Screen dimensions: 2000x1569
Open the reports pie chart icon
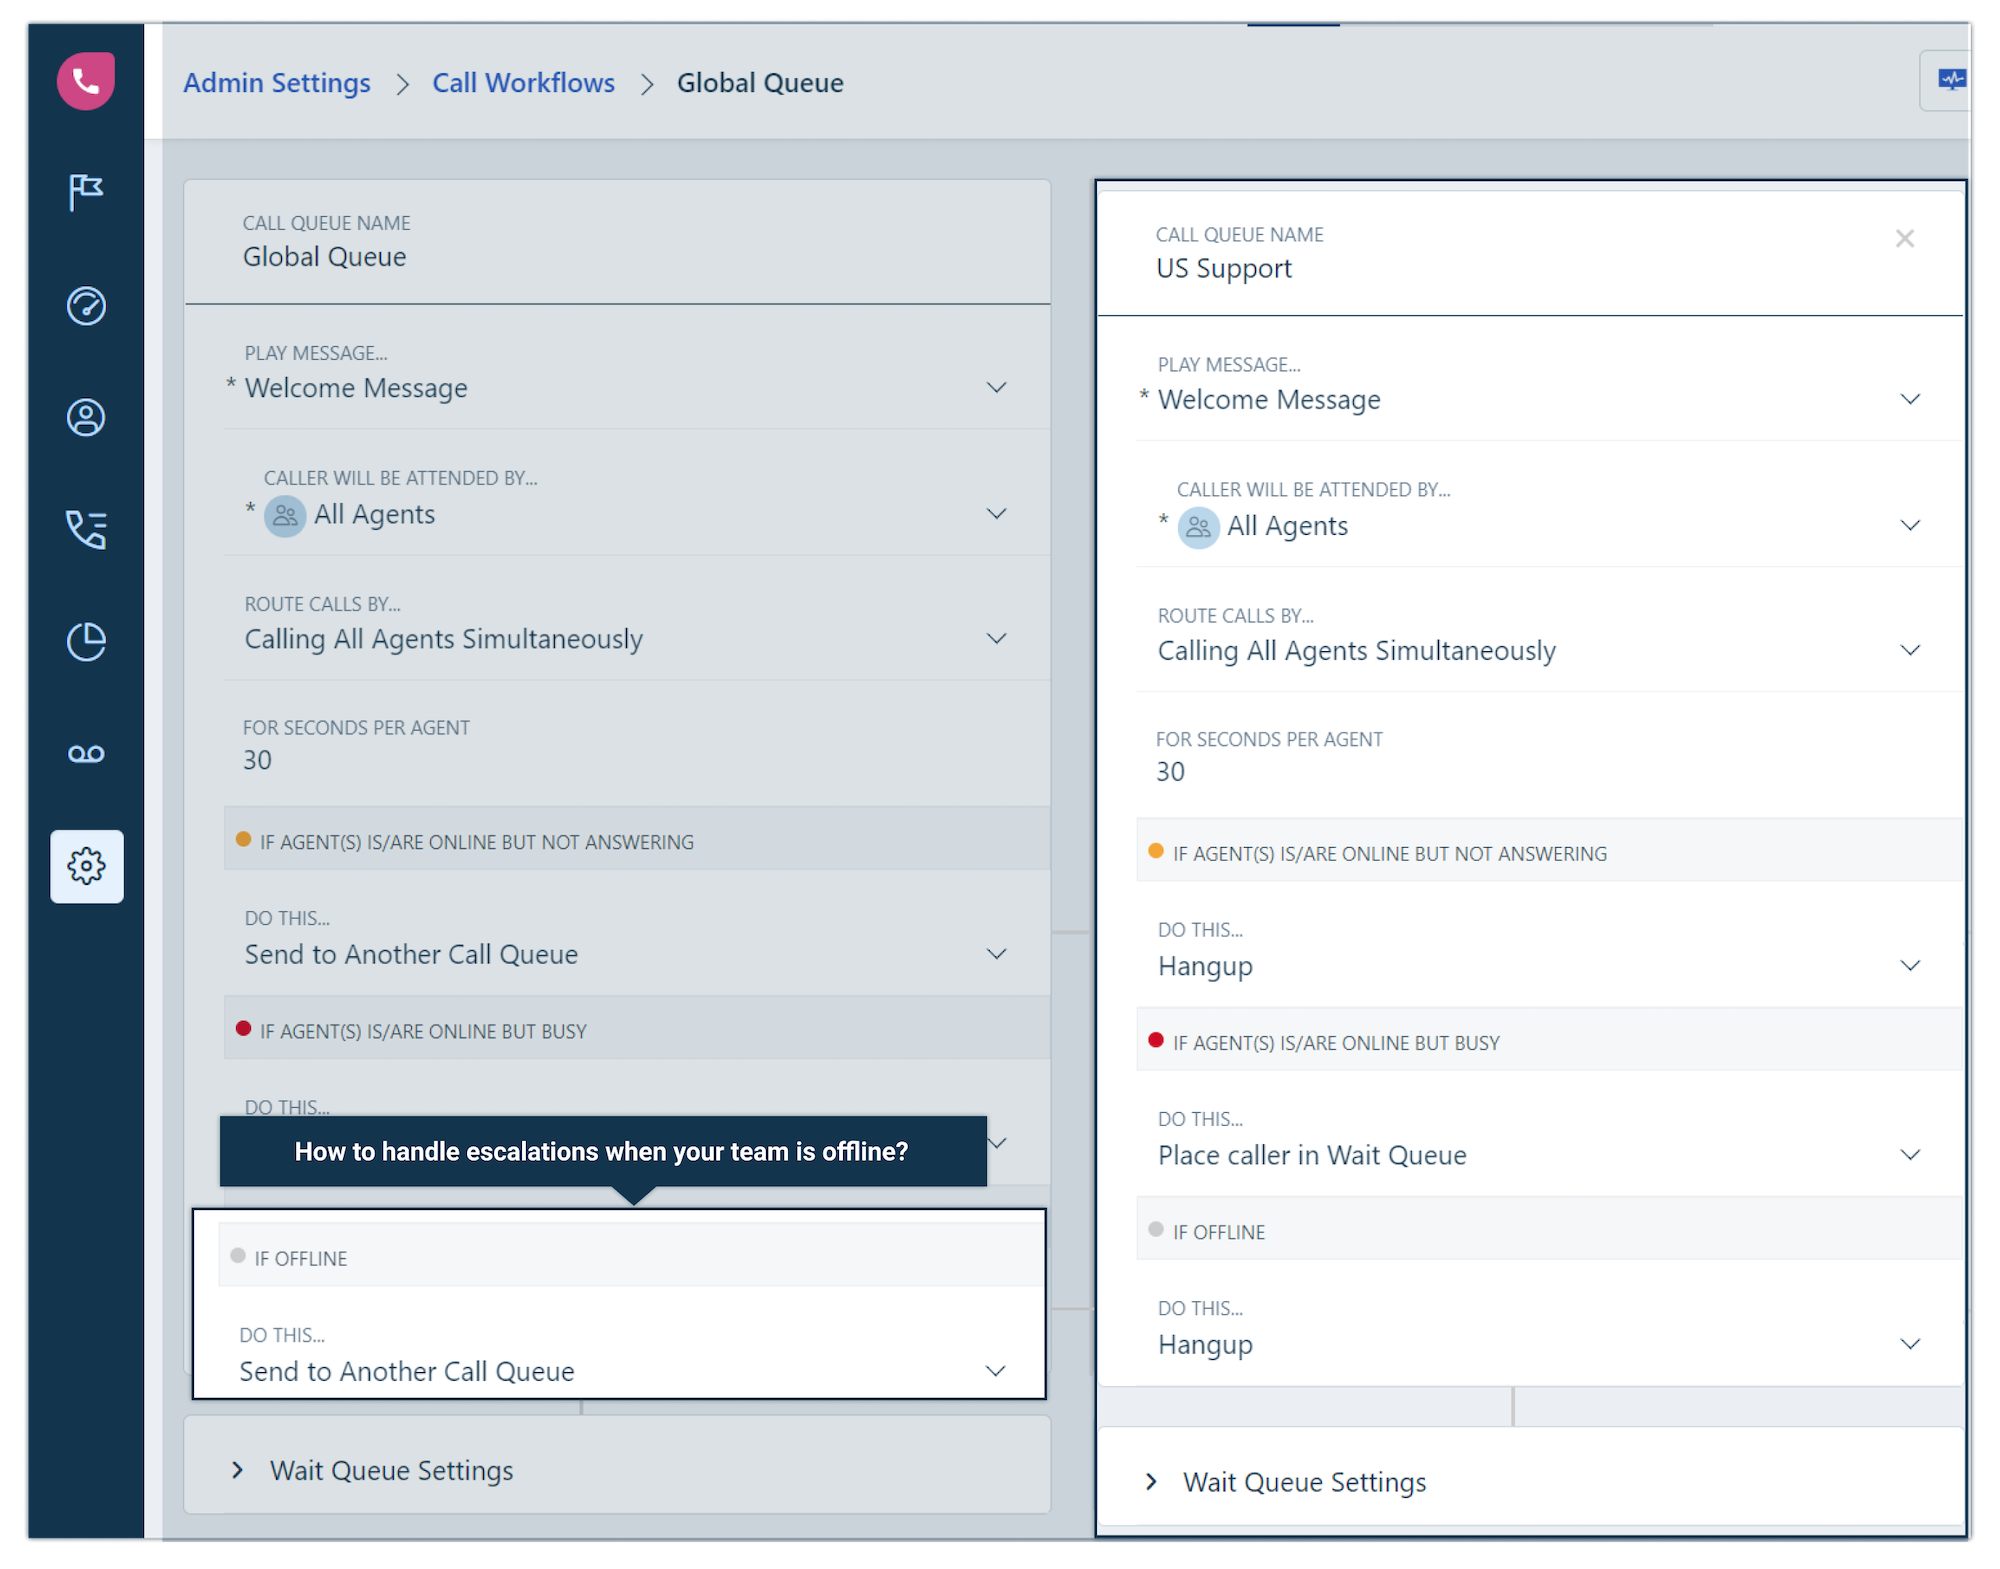tap(86, 642)
